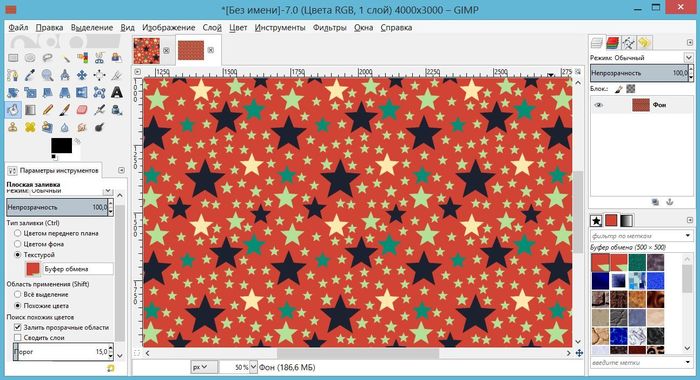
Task: Enable the Сводить слои checkbox
Action: tap(18, 338)
